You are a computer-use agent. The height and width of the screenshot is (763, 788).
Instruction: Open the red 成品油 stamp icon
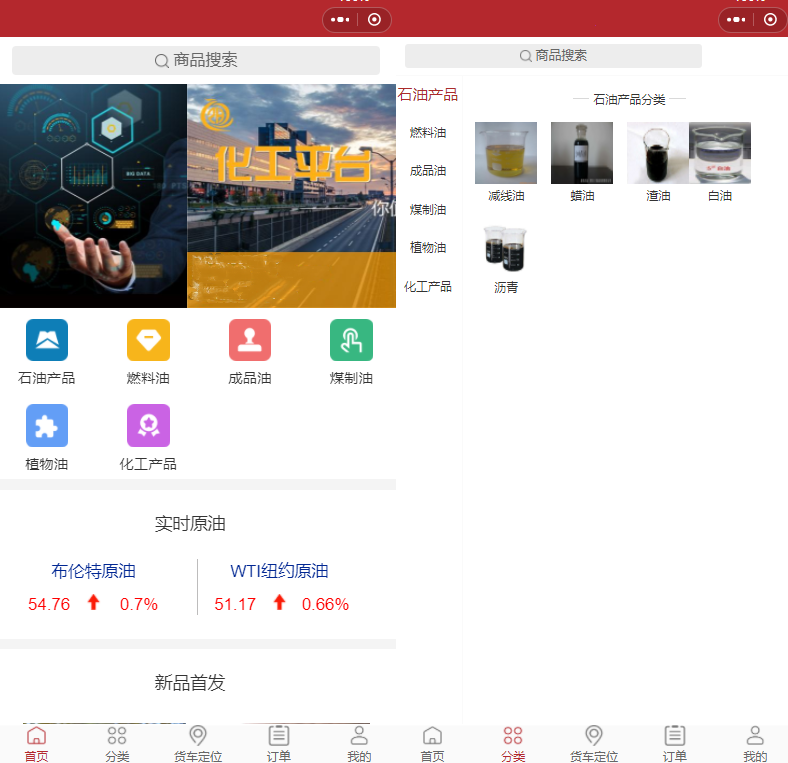click(250, 340)
